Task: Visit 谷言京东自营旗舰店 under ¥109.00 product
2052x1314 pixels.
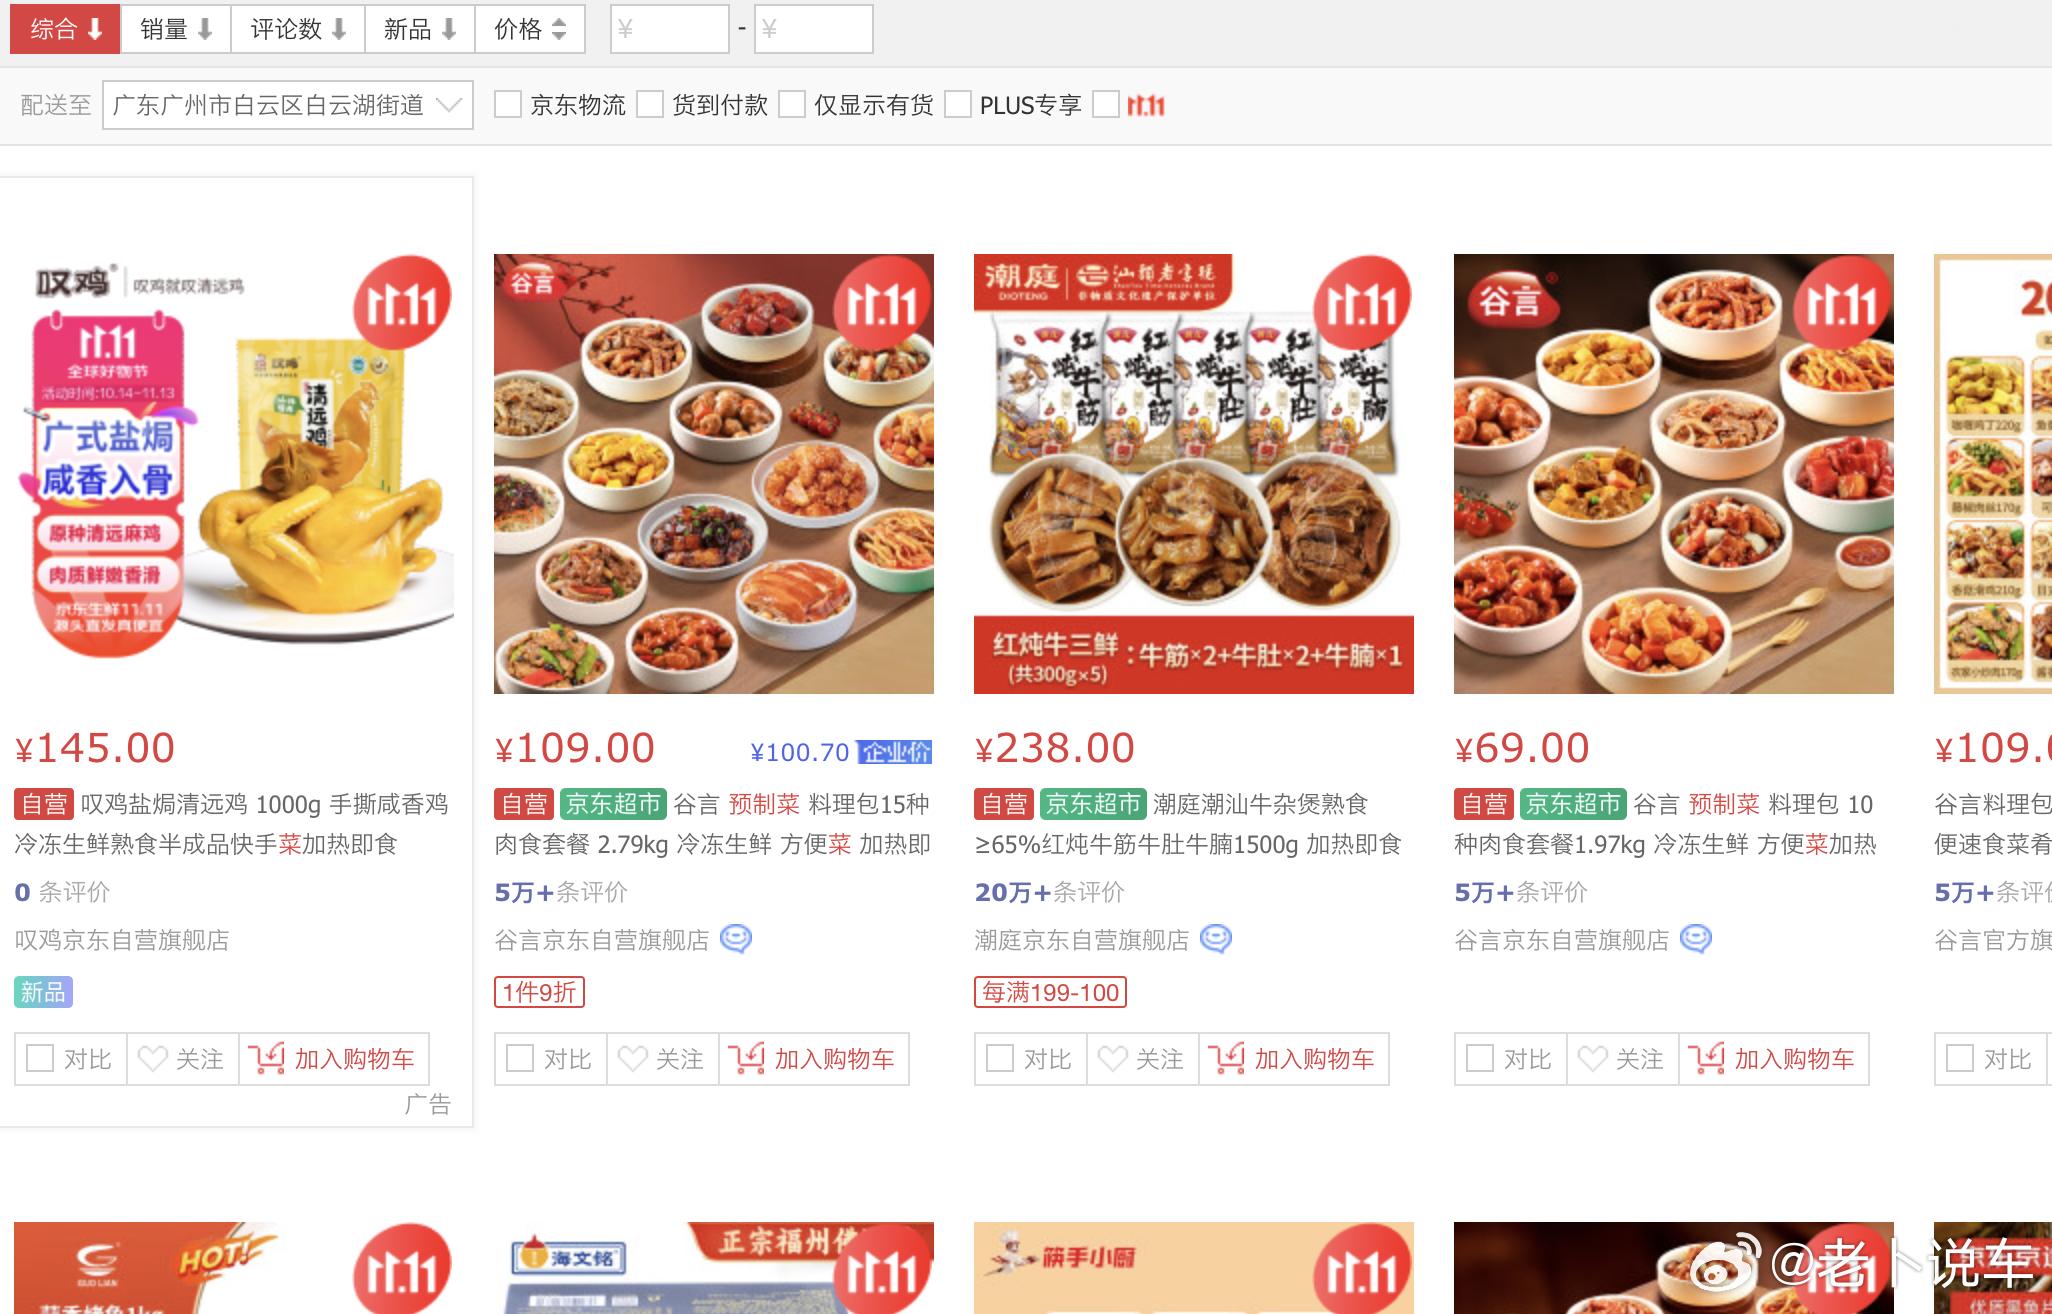Action: point(602,940)
